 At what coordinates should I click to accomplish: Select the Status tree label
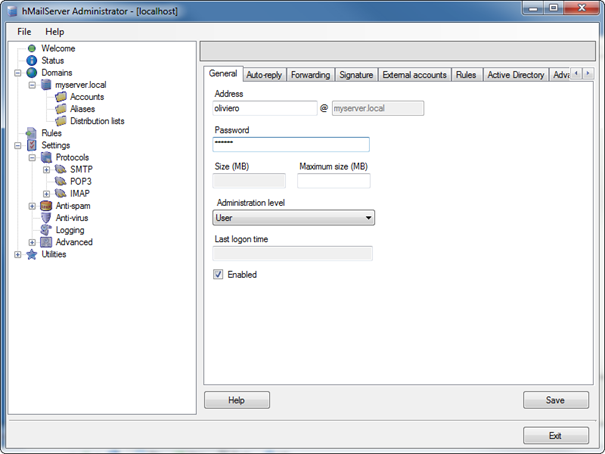point(52,61)
